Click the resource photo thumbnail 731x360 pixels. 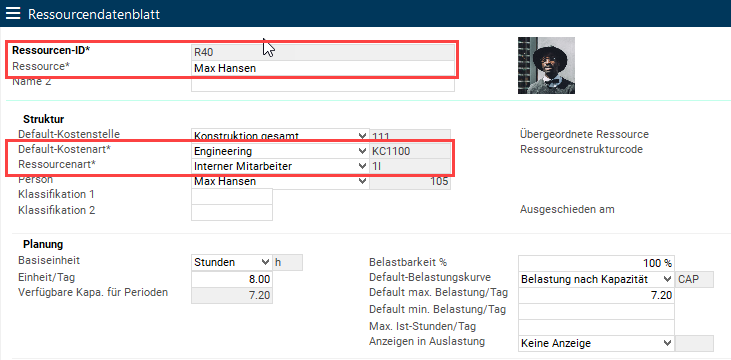pos(546,65)
